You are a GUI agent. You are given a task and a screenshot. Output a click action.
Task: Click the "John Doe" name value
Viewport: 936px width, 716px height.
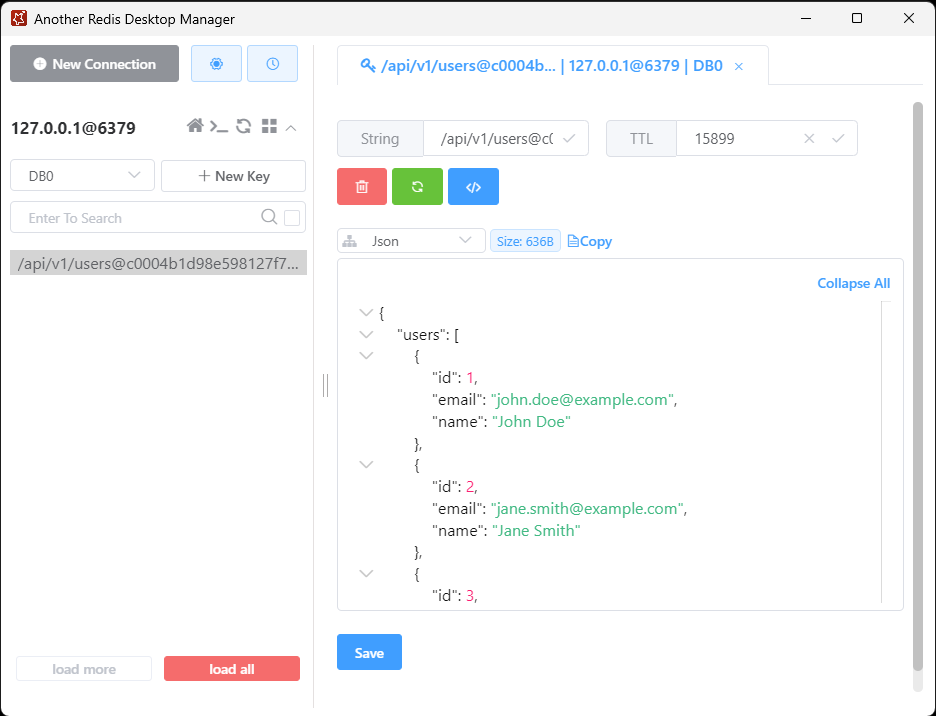(531, 422)
